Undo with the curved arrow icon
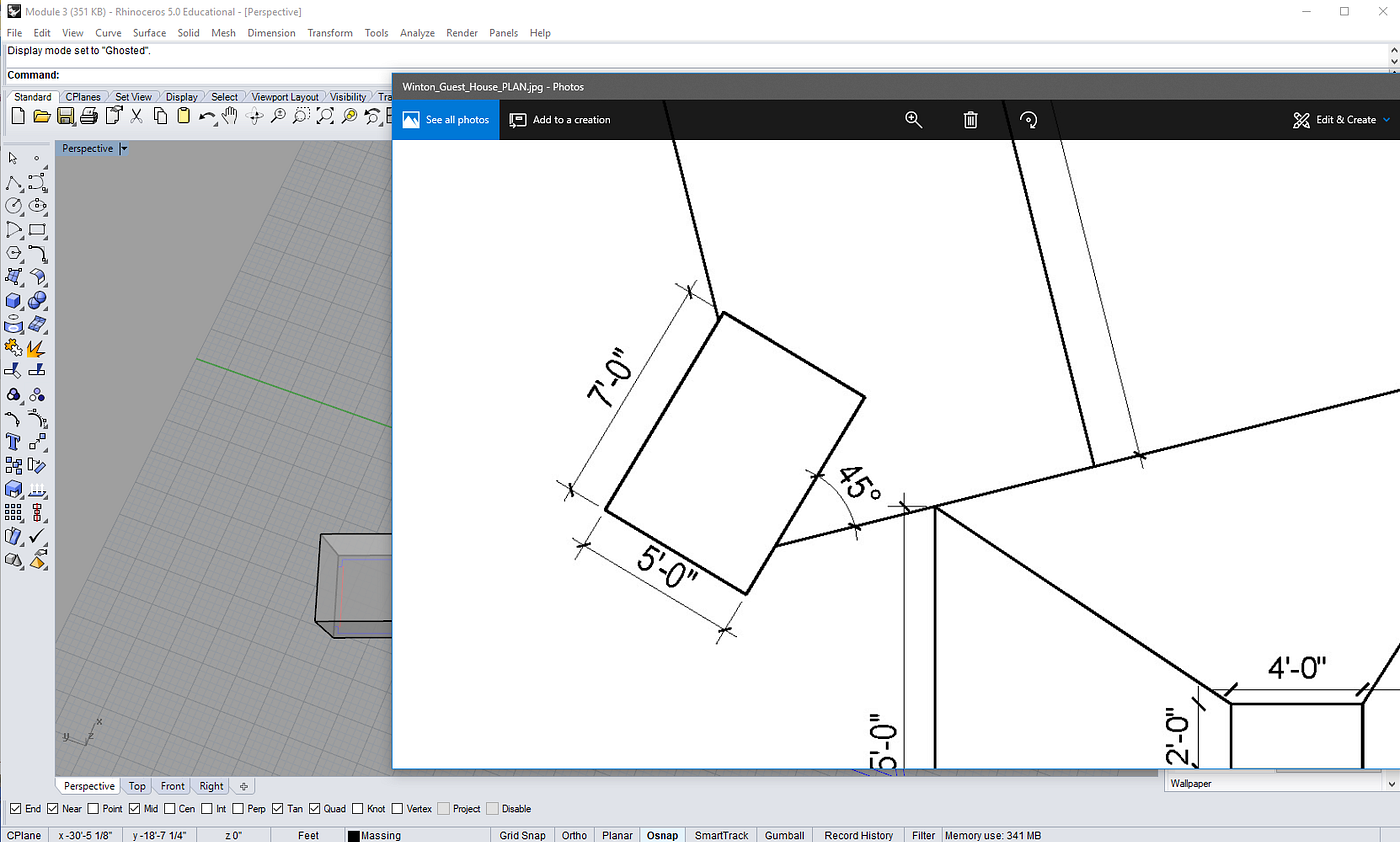This screenshot has width=1400, height=842. 207,116
